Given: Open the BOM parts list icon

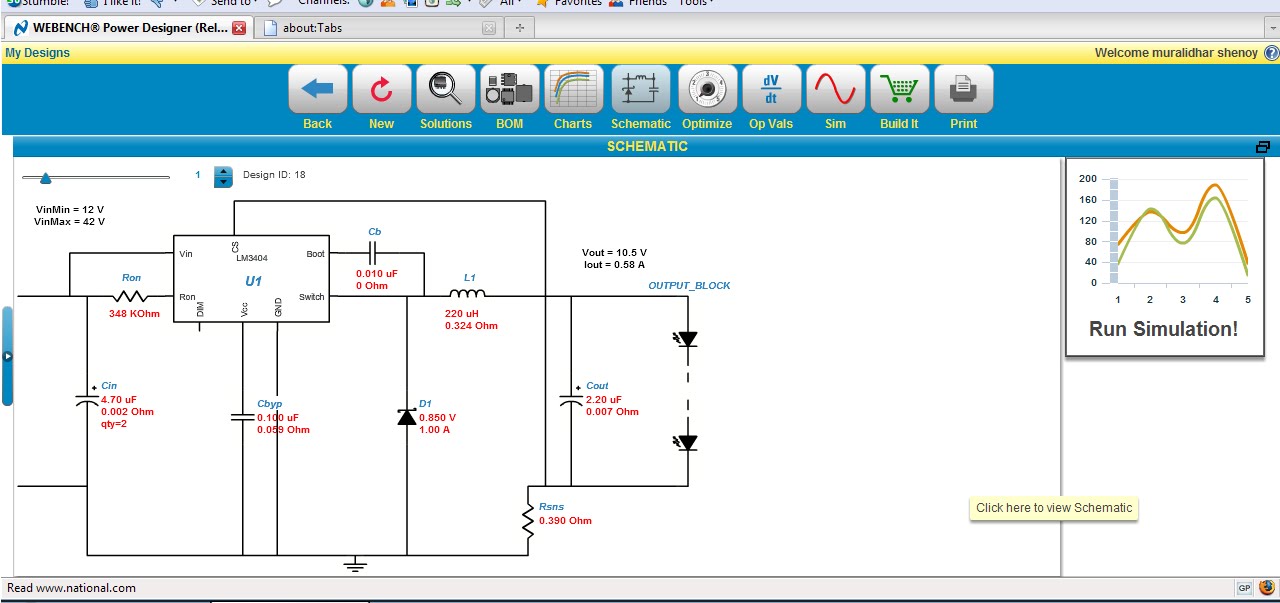Looking at the screenshot, I should [509, 91].
